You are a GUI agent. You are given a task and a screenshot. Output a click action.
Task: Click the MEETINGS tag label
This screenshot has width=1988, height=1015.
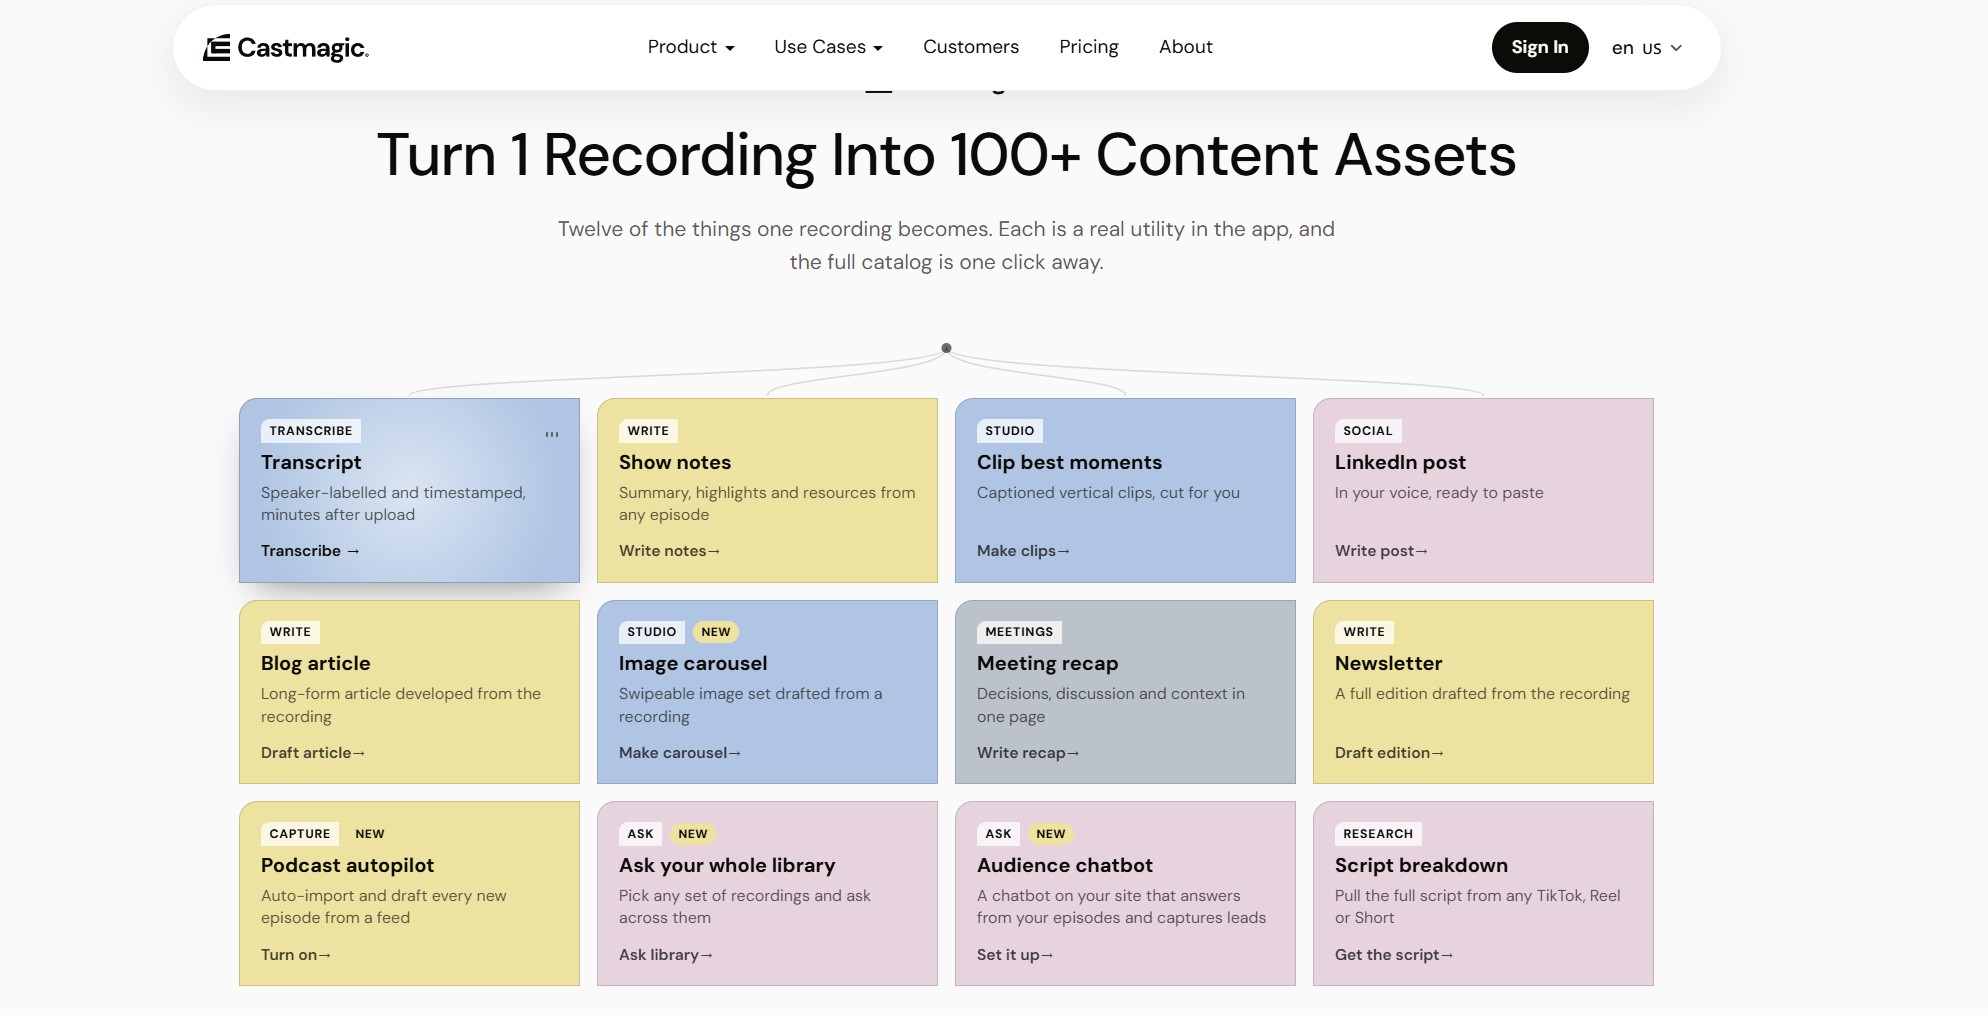[x=1019, y=632]
